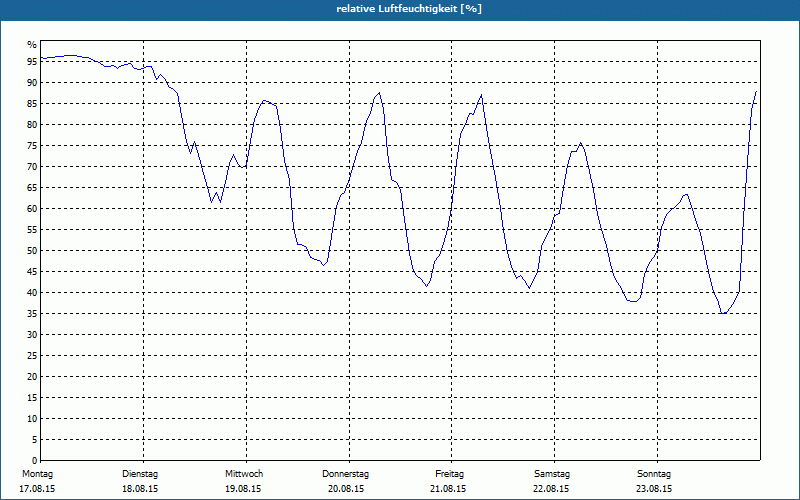Click the '20' y-axis value

click(x=32, y=377)
